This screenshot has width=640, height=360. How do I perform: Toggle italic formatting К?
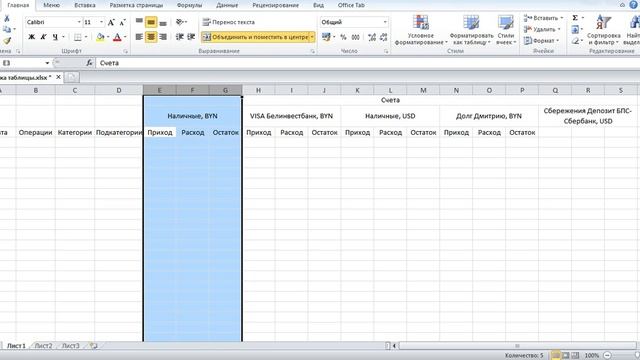click(43, 37)
